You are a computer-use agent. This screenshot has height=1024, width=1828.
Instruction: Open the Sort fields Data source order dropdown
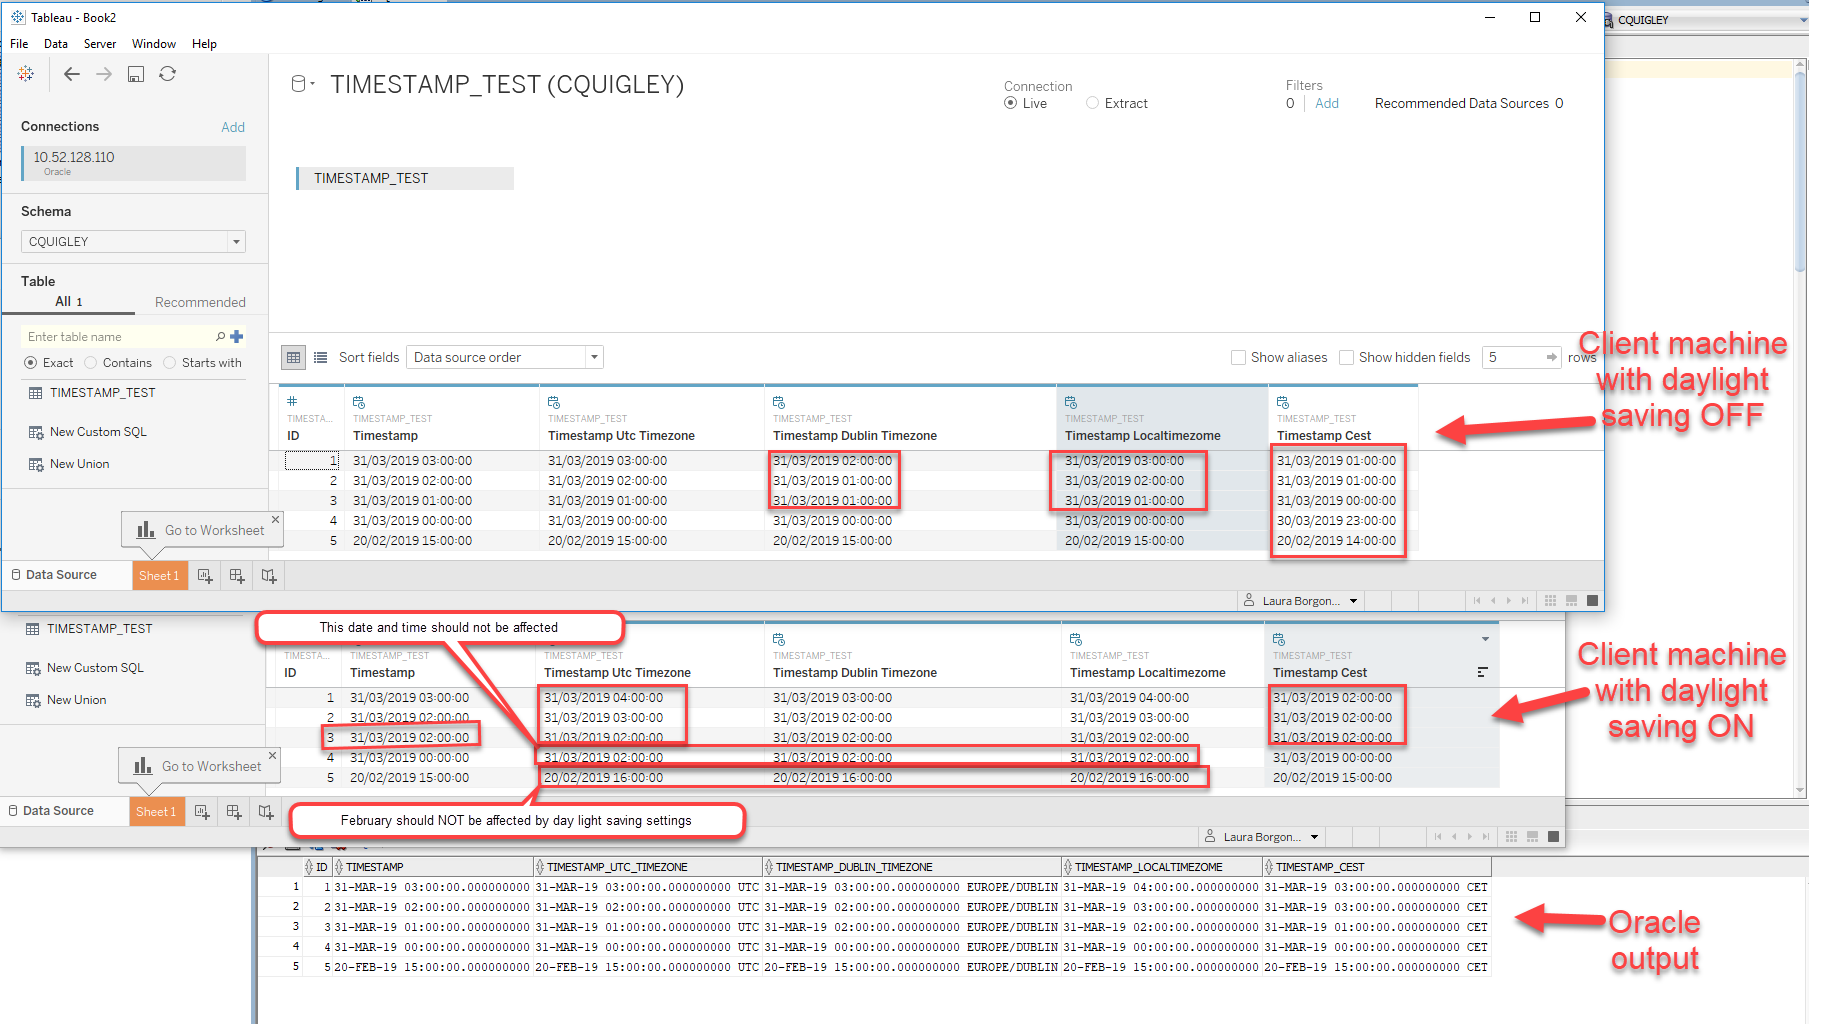click(504, 357)
